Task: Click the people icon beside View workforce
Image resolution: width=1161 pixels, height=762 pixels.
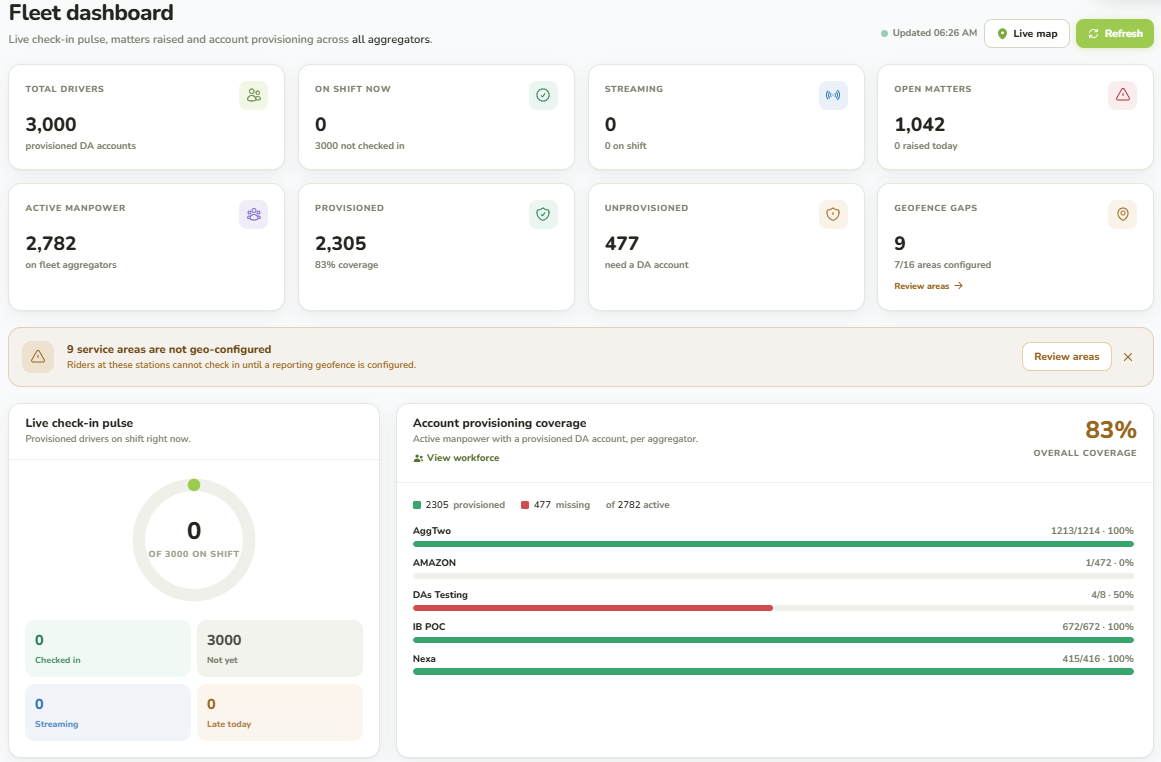Action: [418, 458]
